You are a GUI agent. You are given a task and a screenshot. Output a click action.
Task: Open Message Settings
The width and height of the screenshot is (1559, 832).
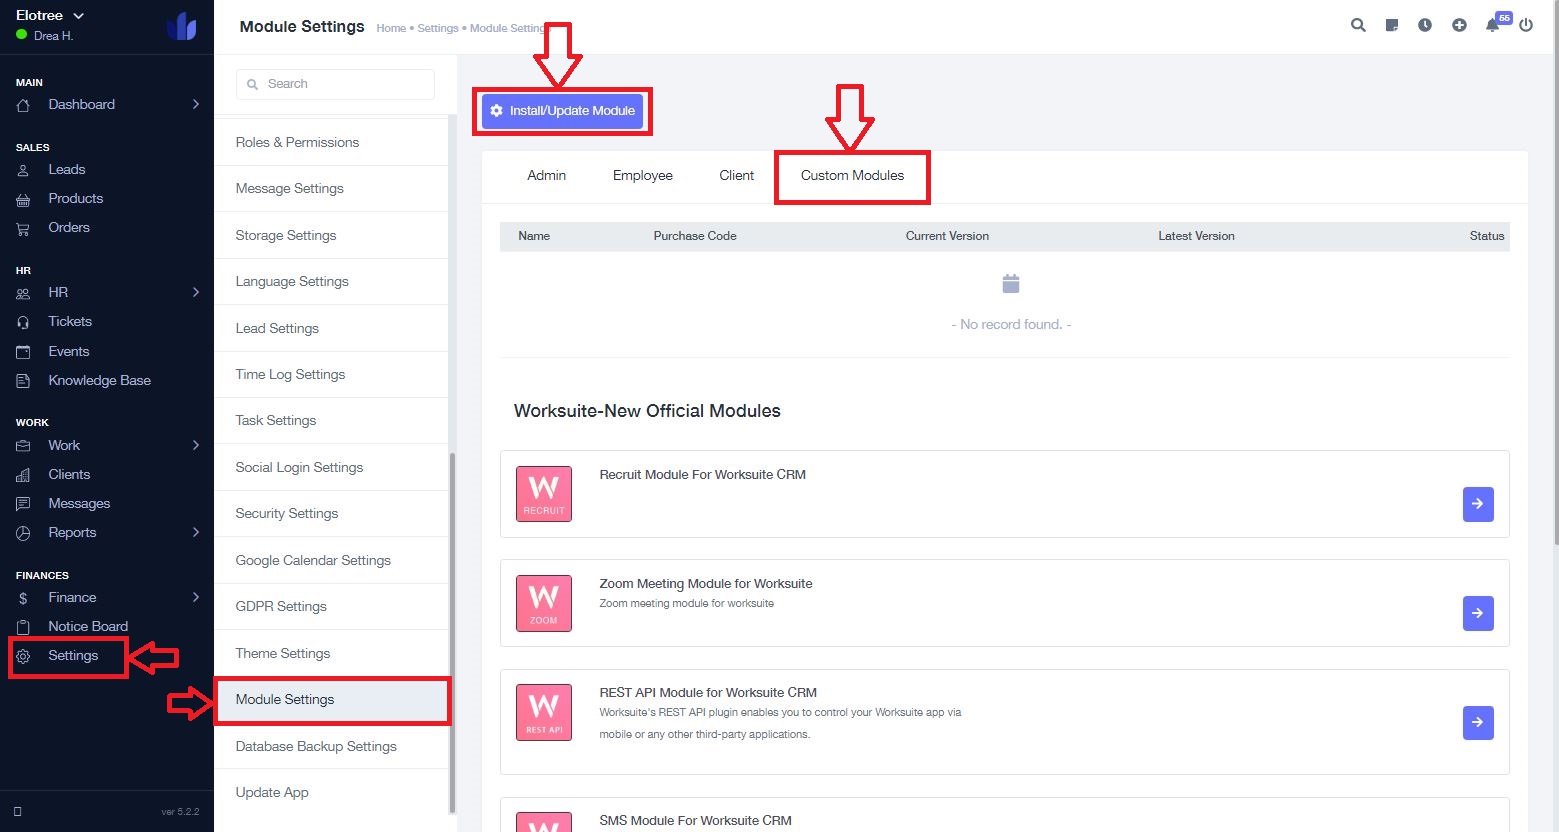click(331, 188)
